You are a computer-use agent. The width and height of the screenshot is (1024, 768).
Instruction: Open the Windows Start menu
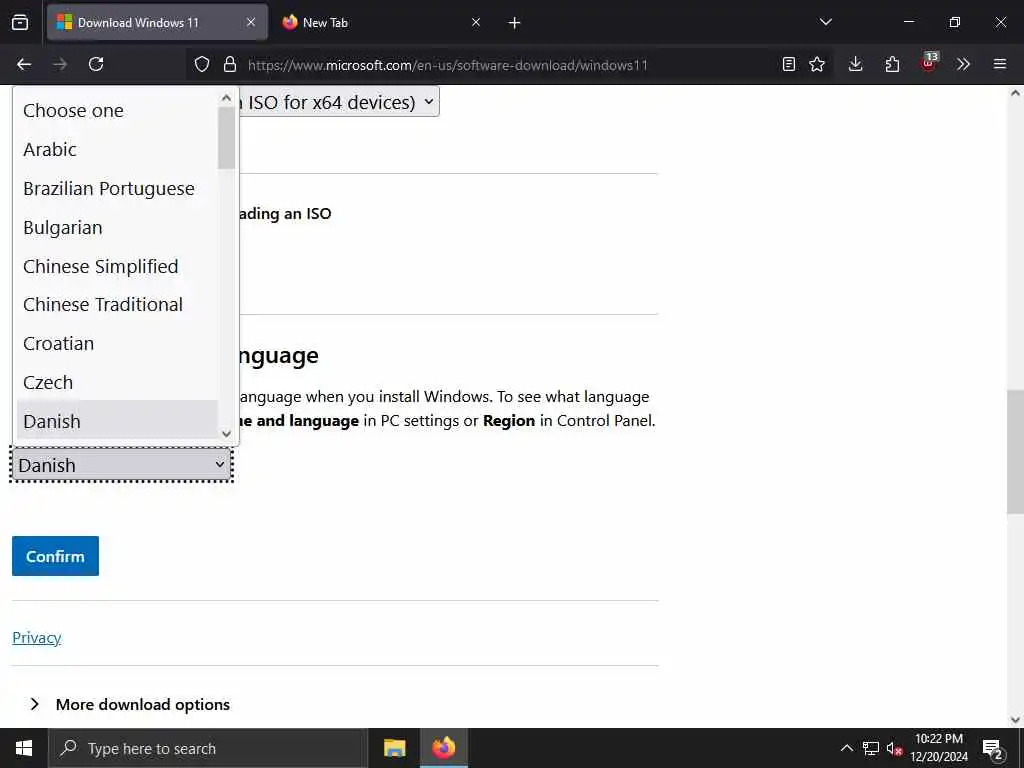(24, 748)
